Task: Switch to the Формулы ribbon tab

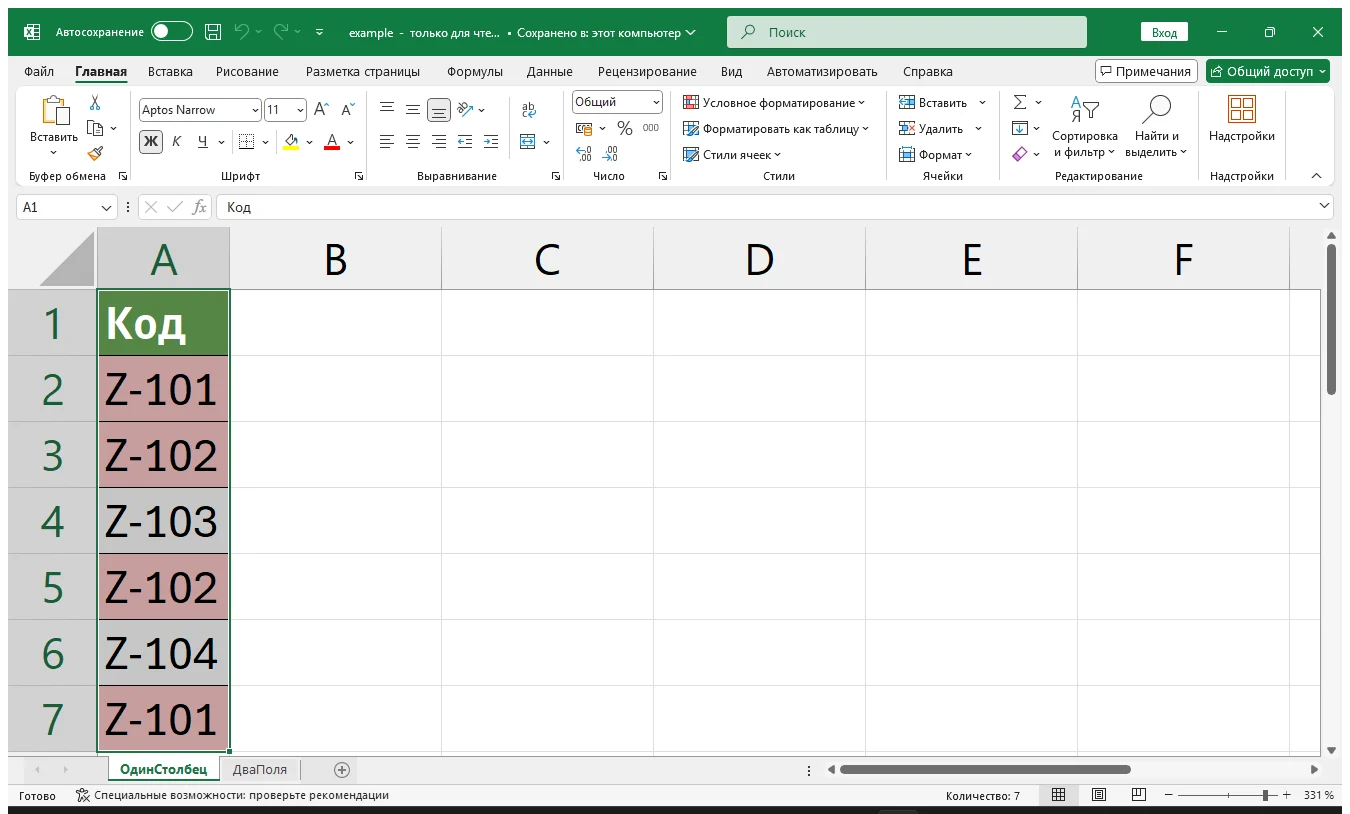Action: click(x=475, y=71)
